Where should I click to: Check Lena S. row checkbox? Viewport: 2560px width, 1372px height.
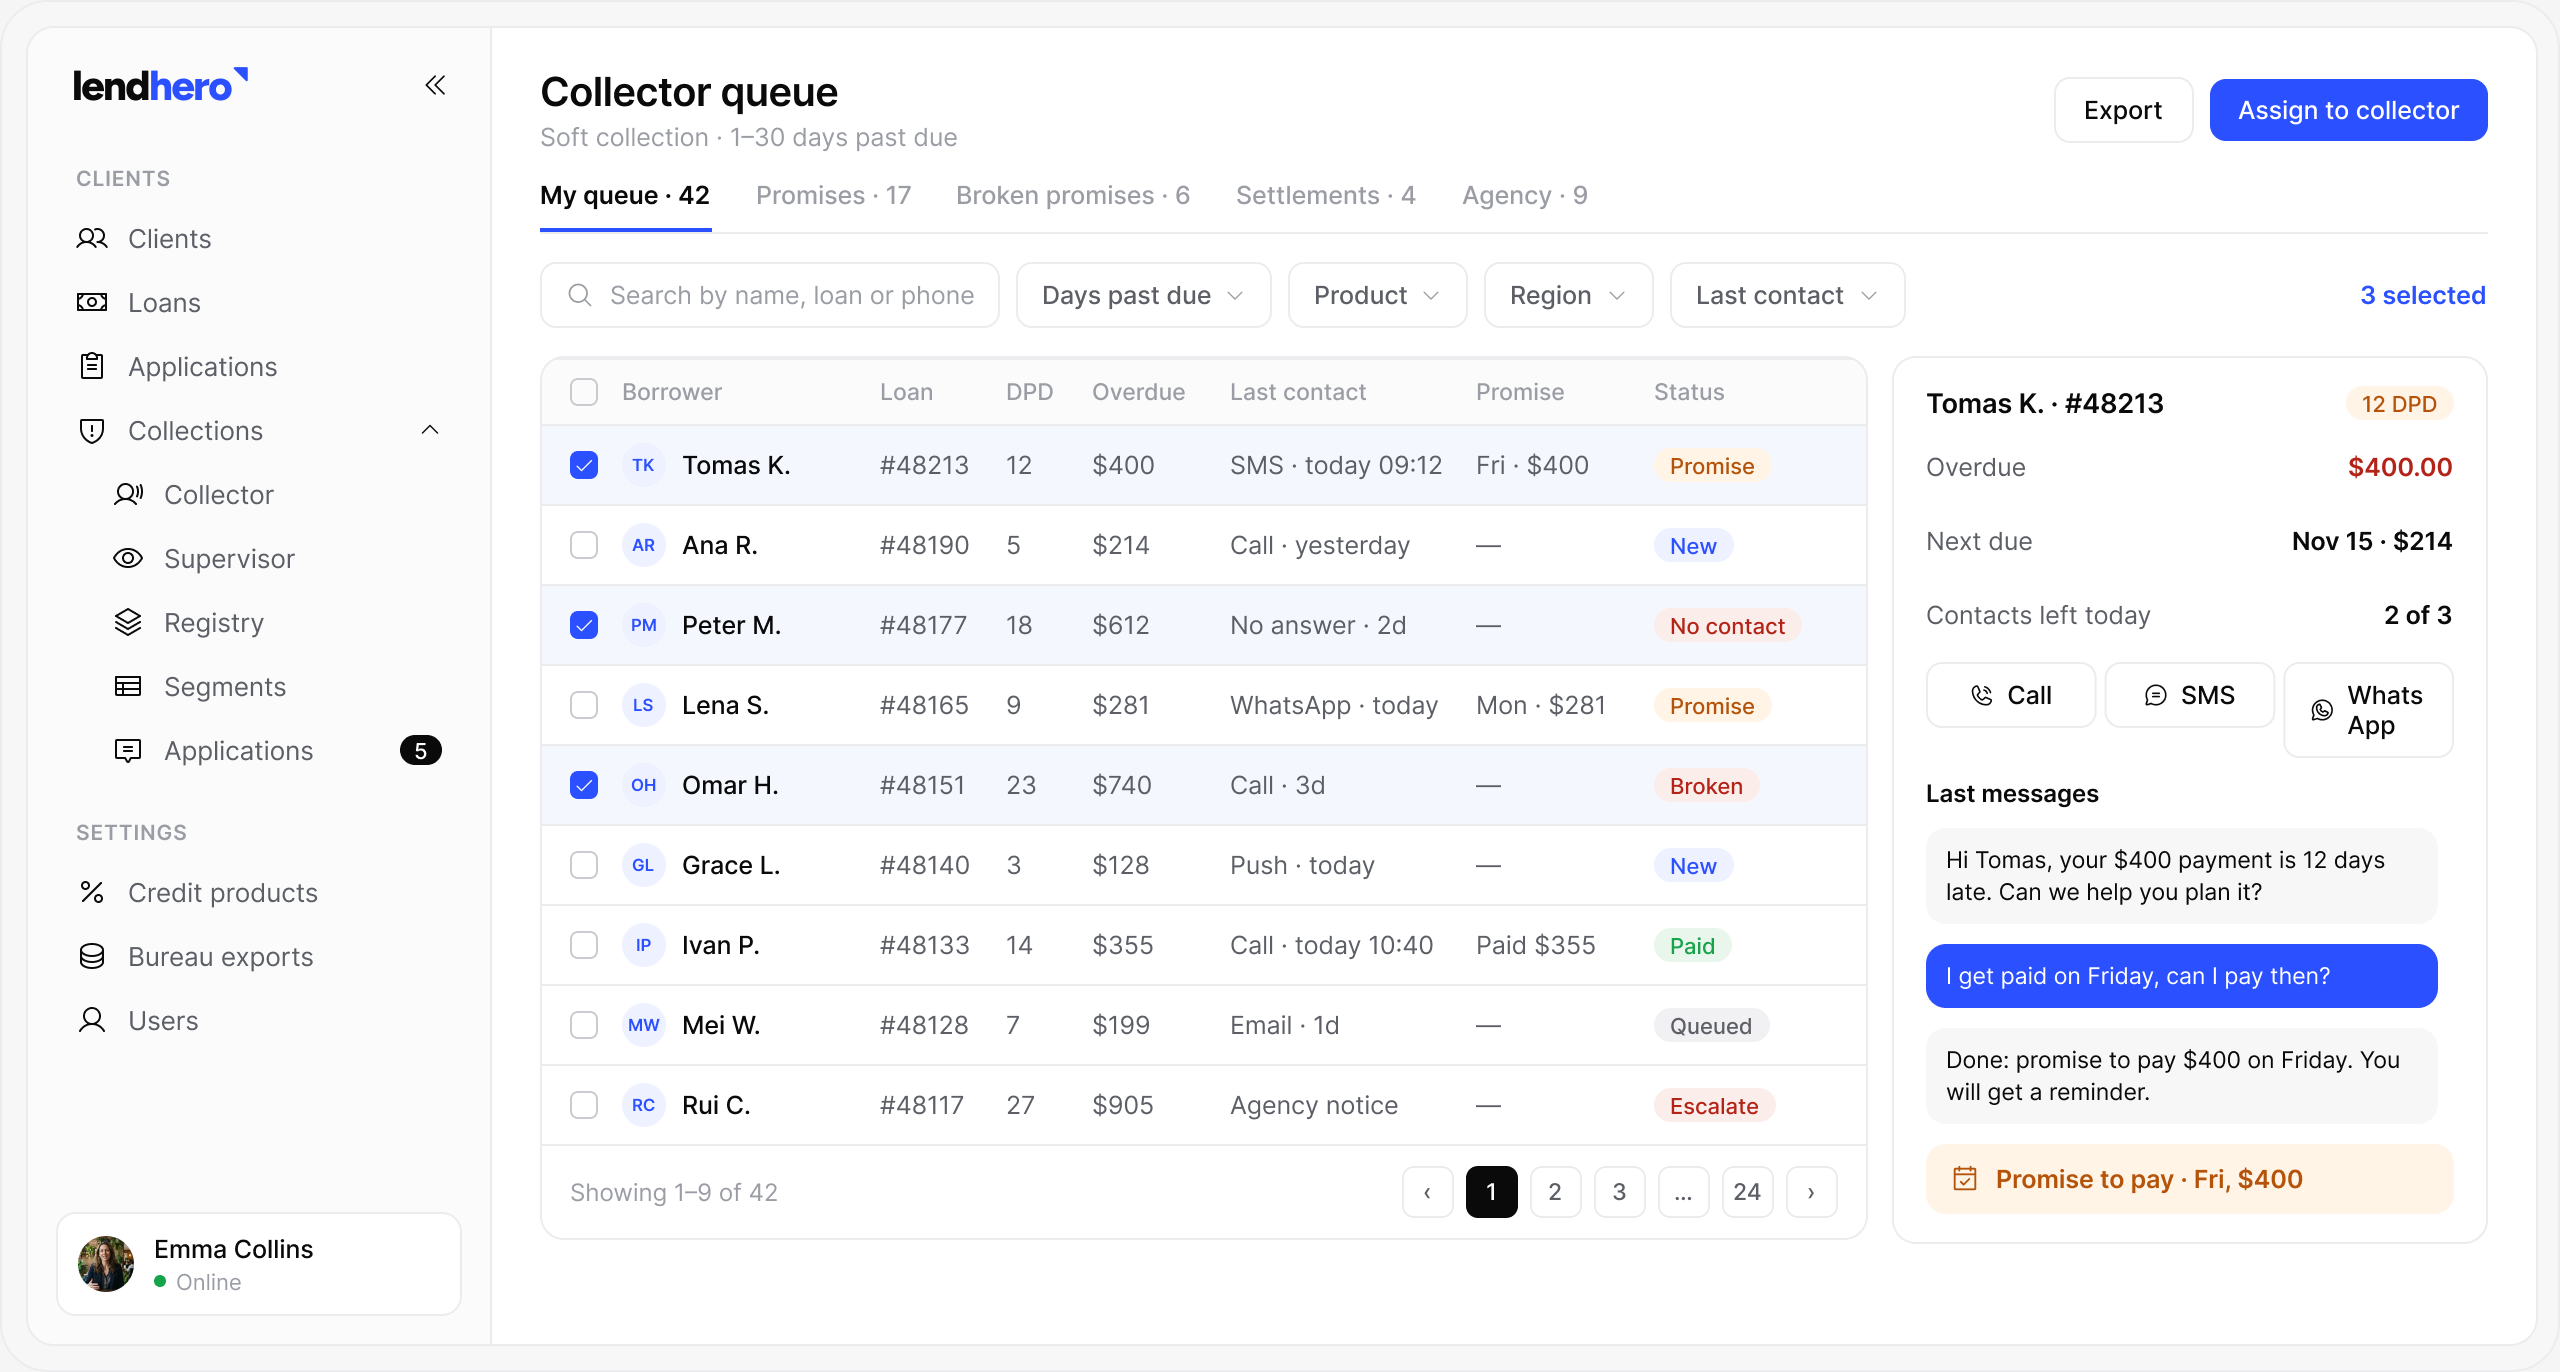tap(584, 705)
